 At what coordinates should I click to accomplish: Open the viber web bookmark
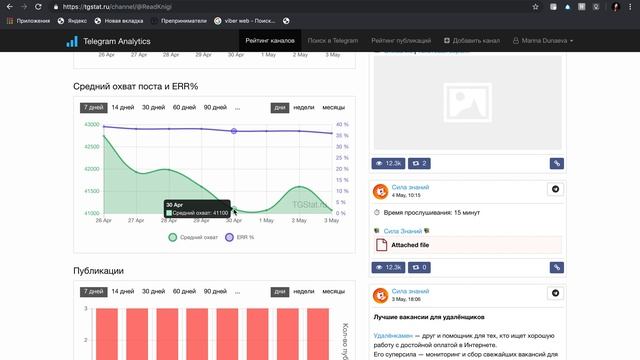click(245, 21)
